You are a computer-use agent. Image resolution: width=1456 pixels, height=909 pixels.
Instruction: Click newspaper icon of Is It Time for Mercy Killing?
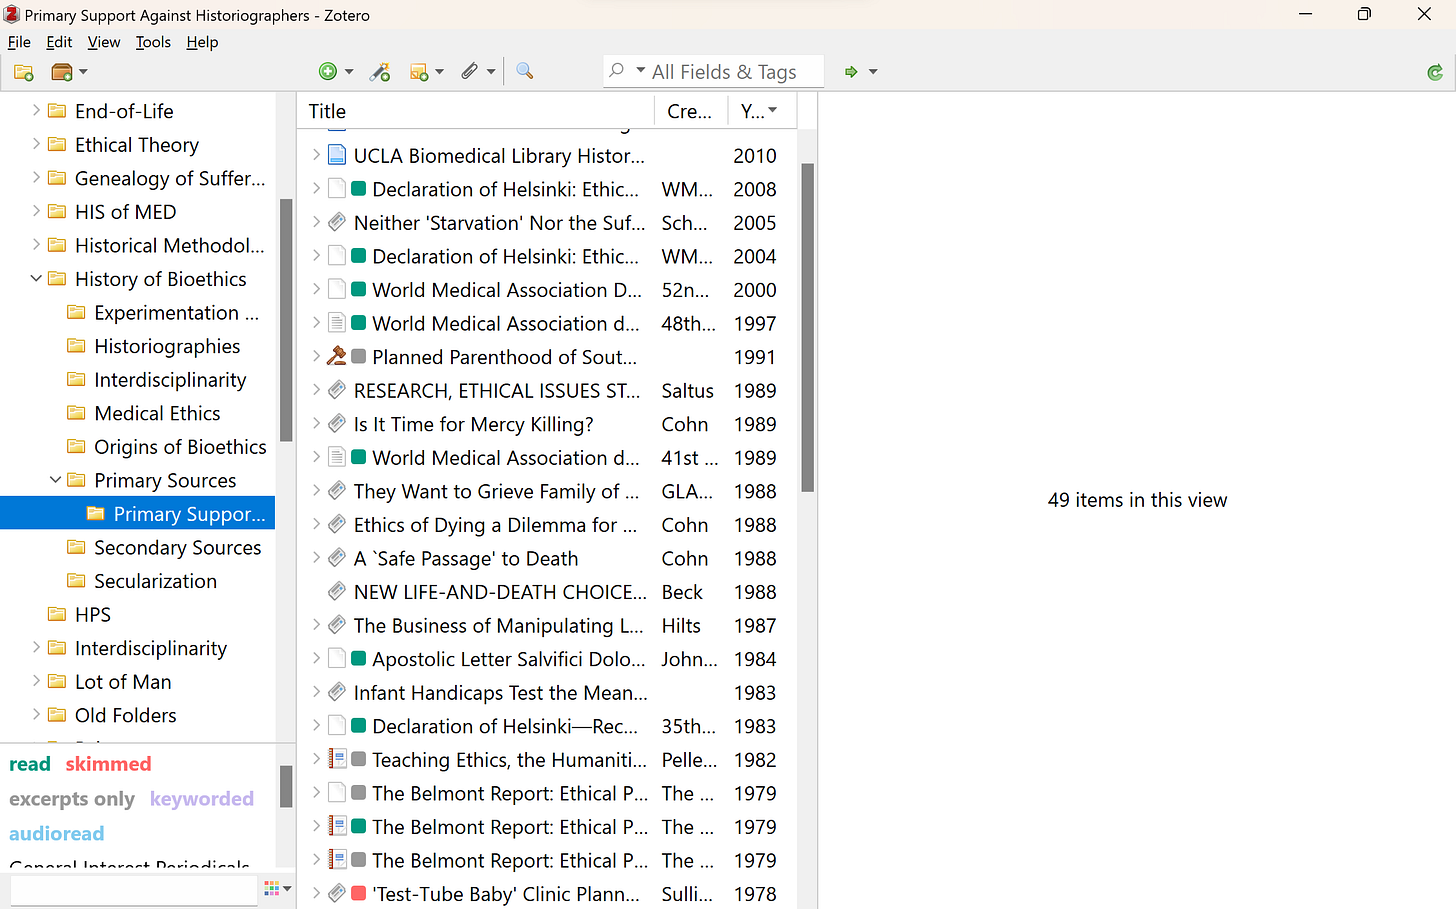[x=337, y=424]
